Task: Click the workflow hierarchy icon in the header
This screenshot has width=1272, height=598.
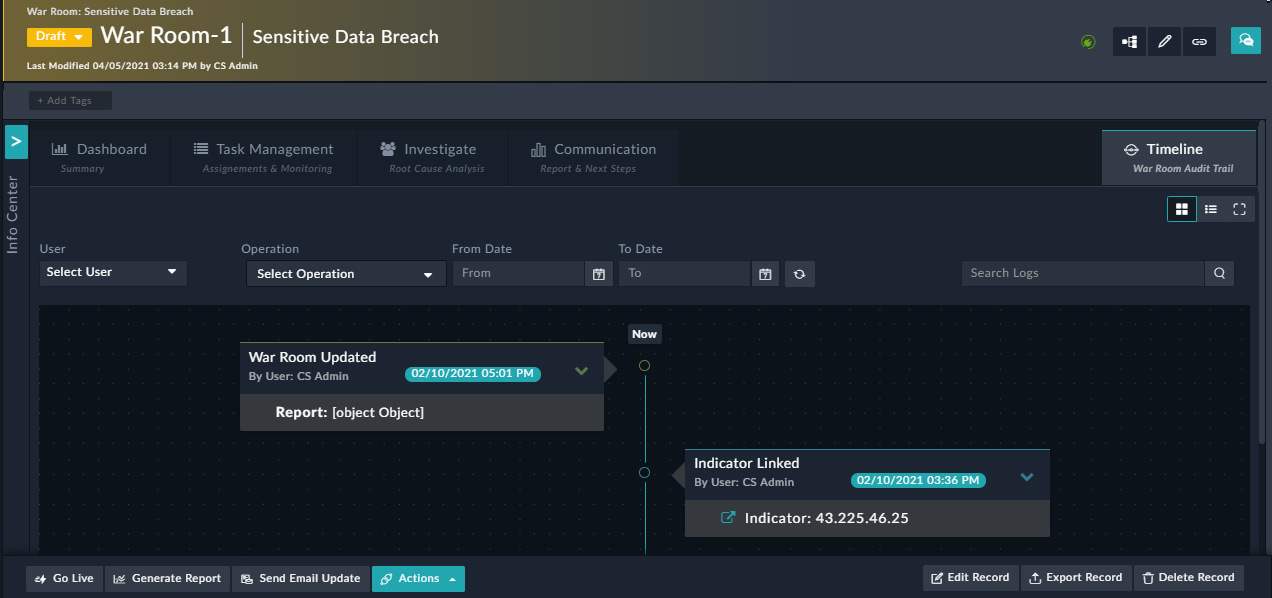Action: point(1129,41)
